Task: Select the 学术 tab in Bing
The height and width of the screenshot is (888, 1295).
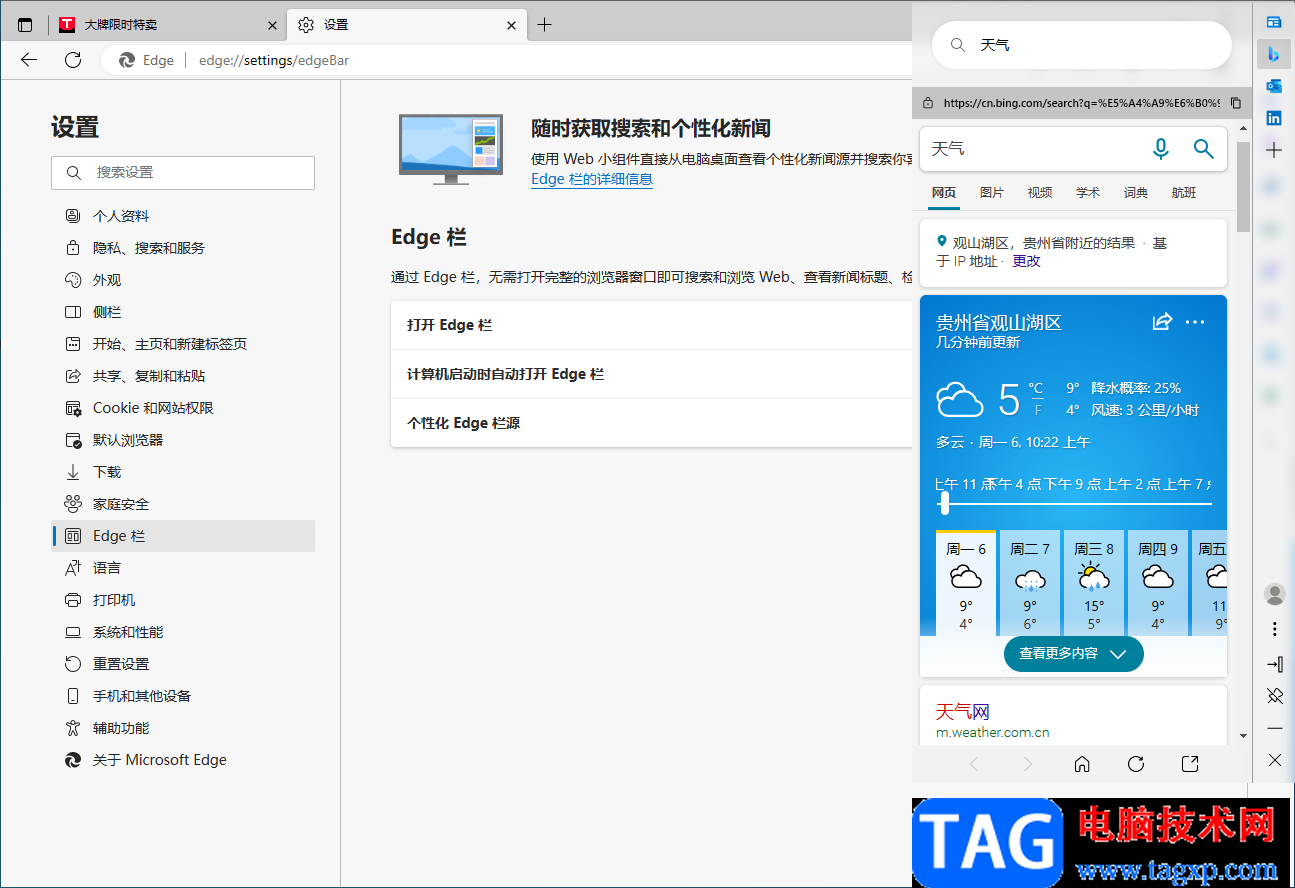Action: point(1088,193)
